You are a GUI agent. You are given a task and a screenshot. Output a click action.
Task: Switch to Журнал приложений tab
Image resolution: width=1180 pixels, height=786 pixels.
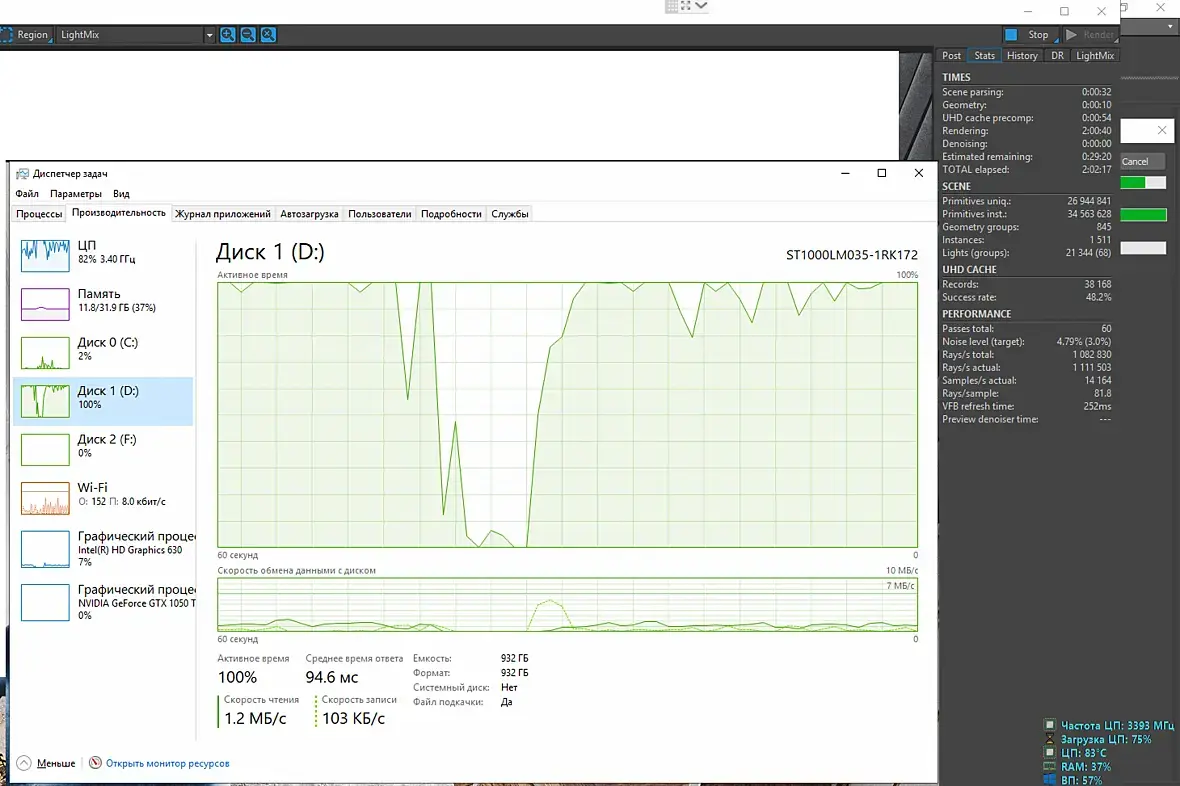tap(223, 214)
